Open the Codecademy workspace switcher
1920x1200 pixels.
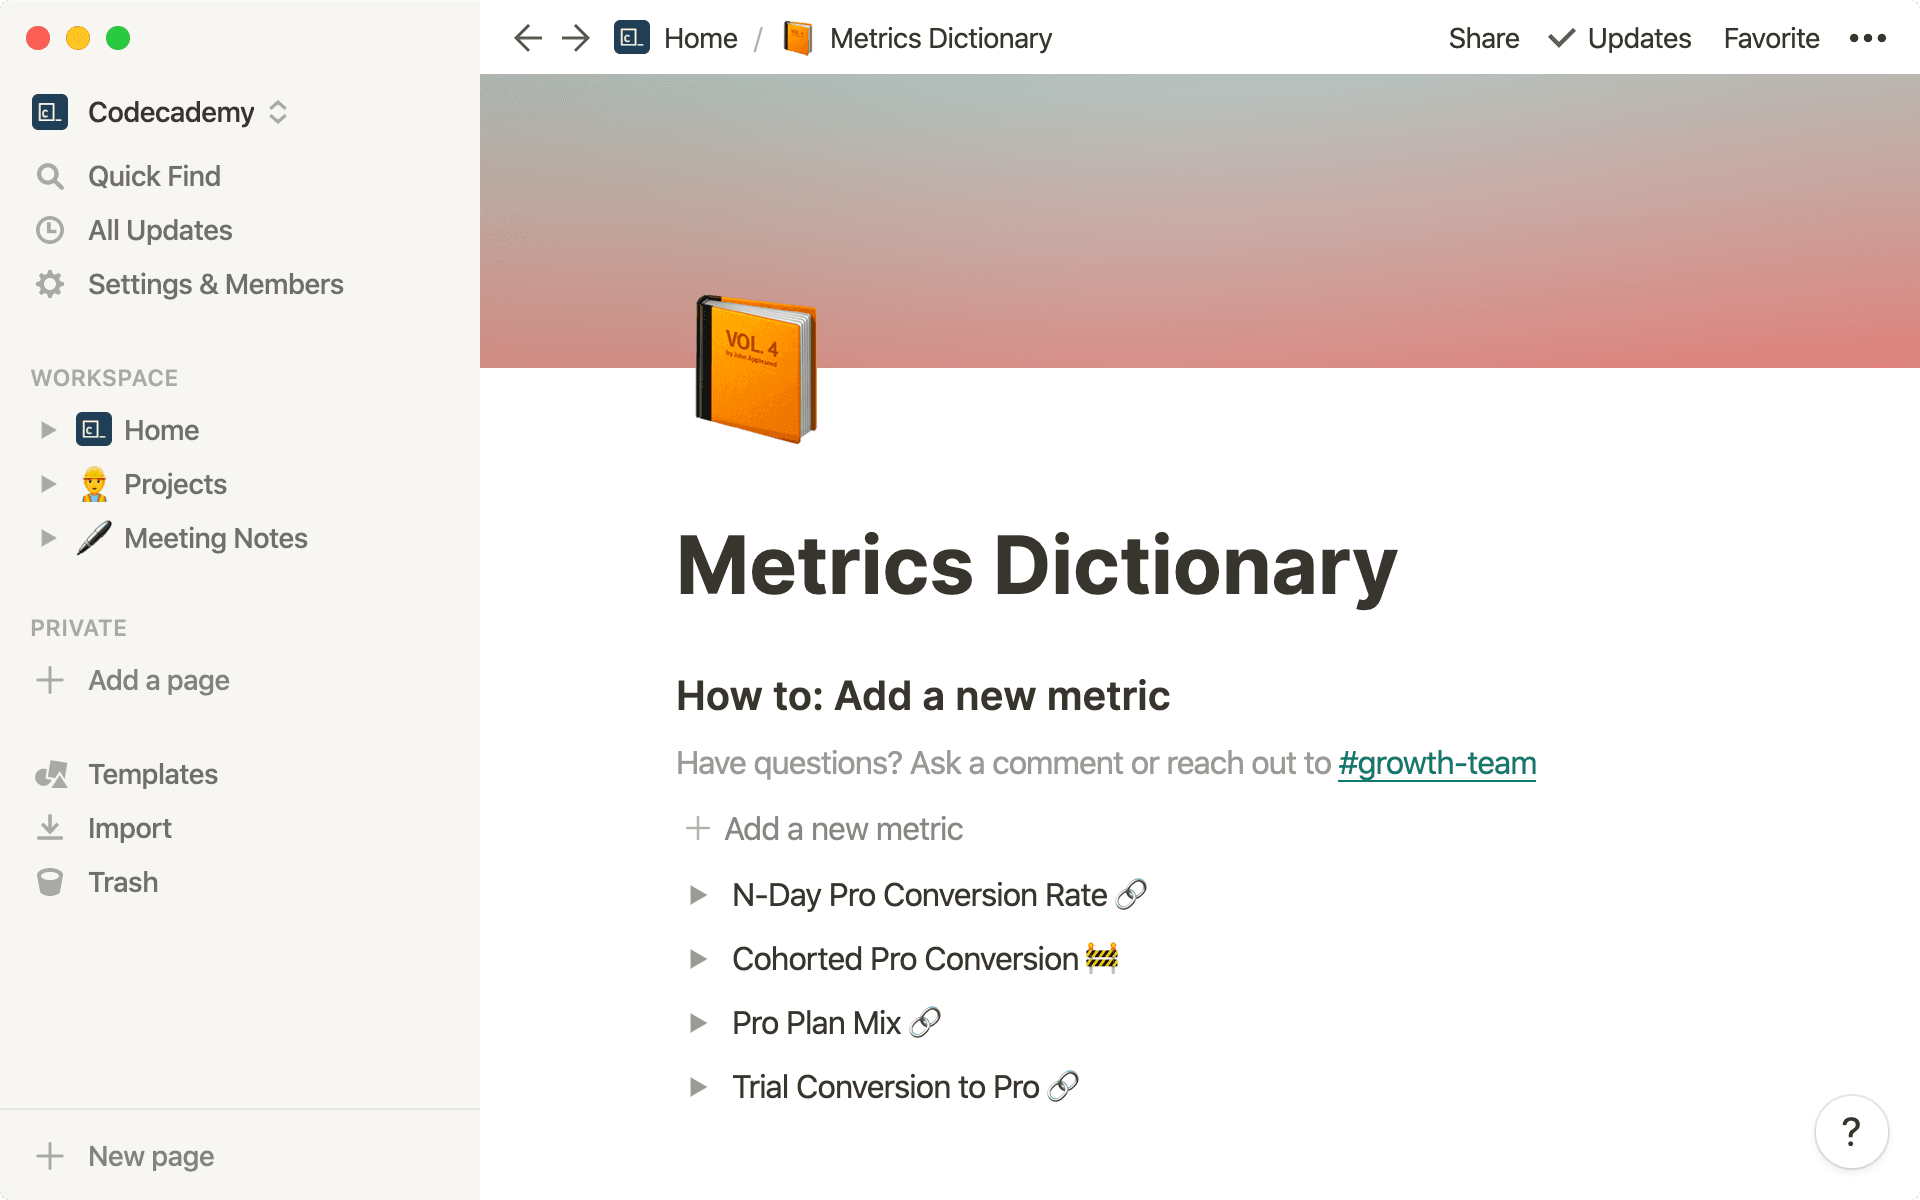pyautogui.click(x=170, y=112)
